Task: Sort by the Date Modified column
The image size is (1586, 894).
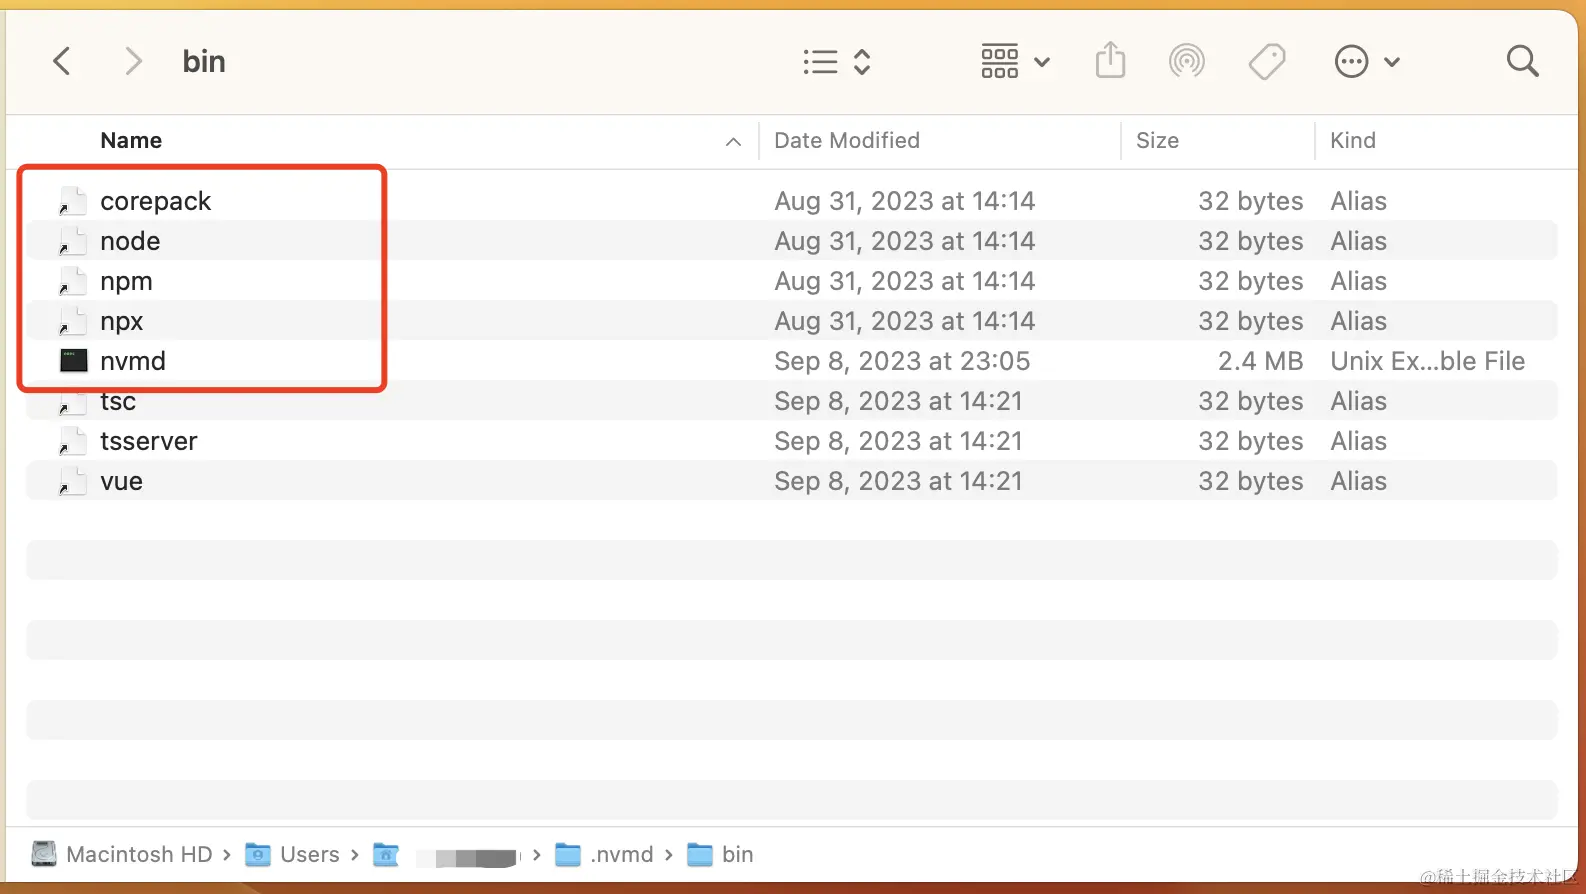Action: [x=847, y=141]
